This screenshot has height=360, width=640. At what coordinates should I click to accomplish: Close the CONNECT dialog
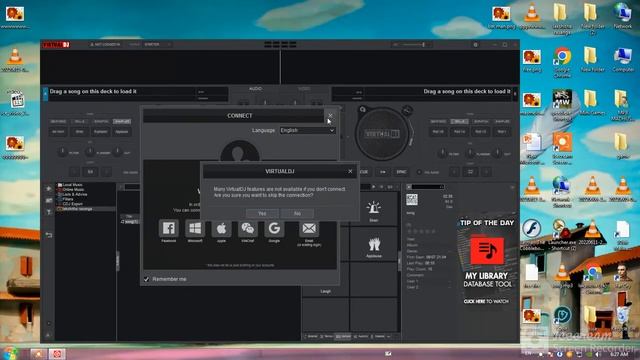[x=330, y=116]
